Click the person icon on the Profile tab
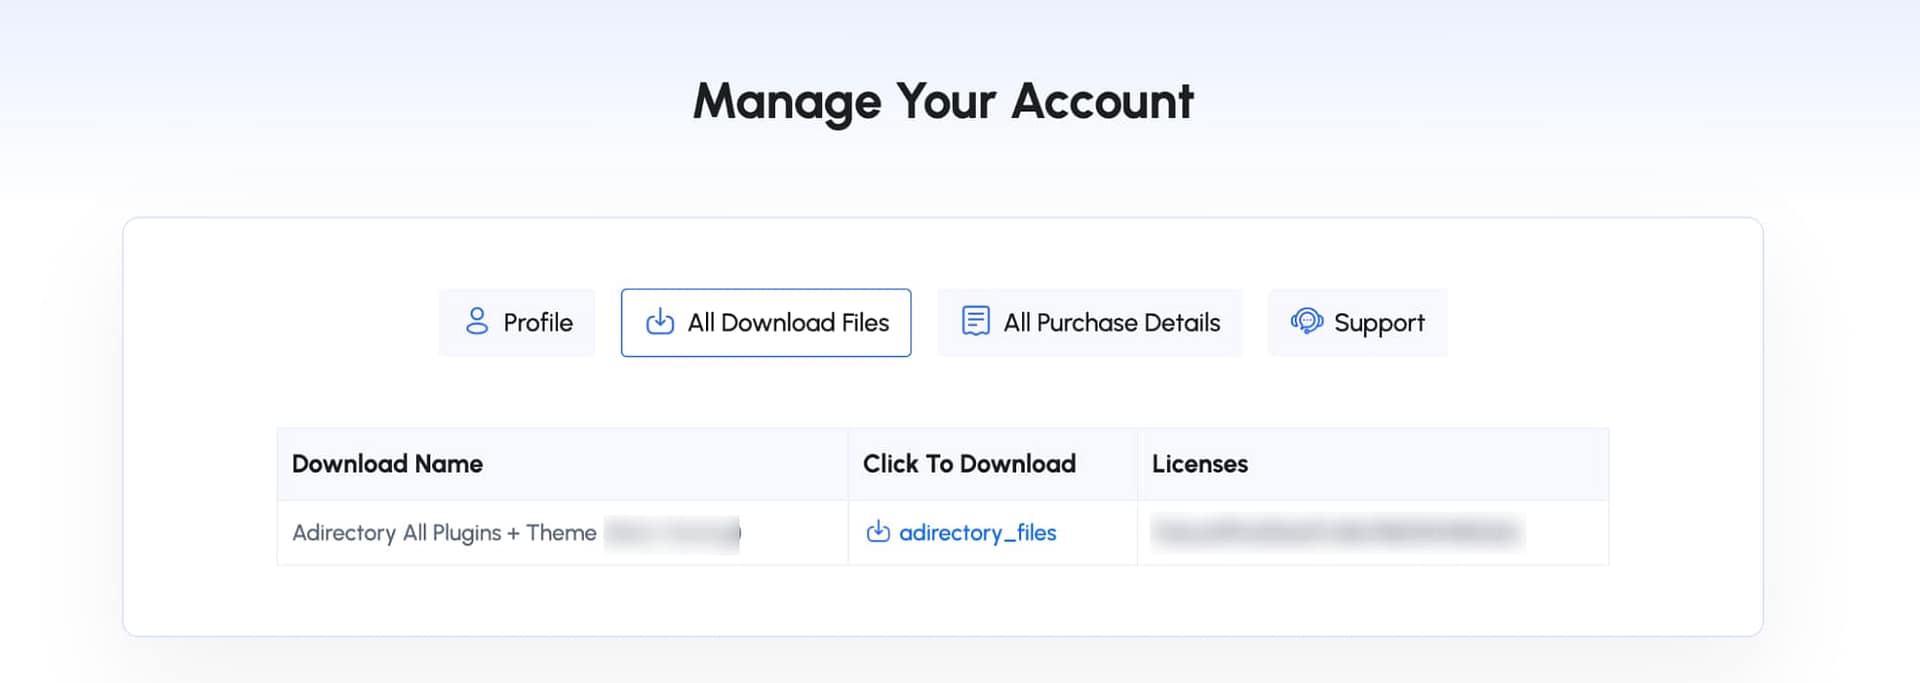 tap(478, 322)
